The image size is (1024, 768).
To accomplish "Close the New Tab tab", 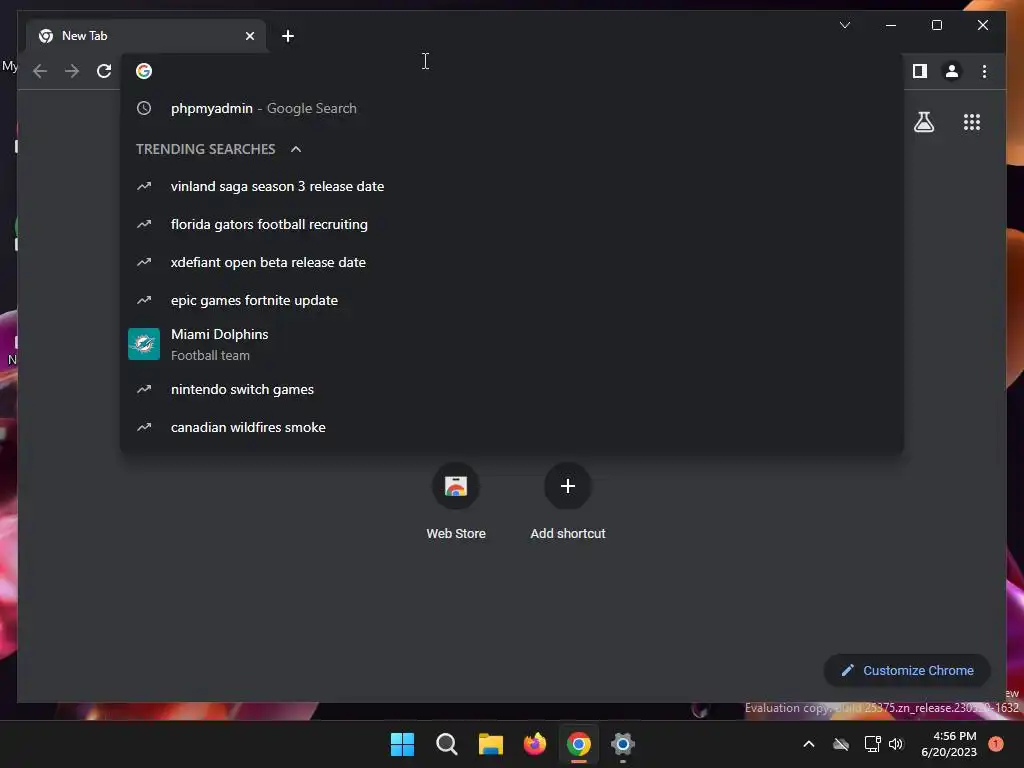I will coord(249,36).
